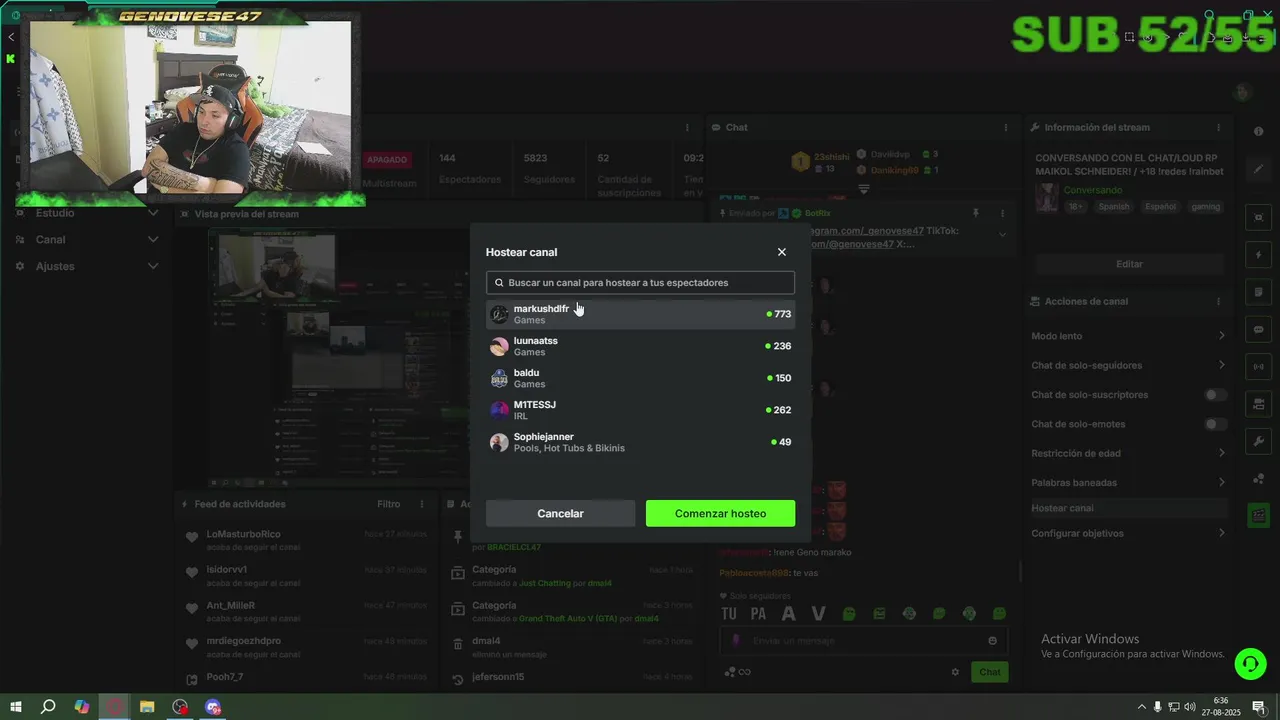Click the broadcast signal icon in right rail
This screenshot has height=720, width=1280.
[1258, 366]
